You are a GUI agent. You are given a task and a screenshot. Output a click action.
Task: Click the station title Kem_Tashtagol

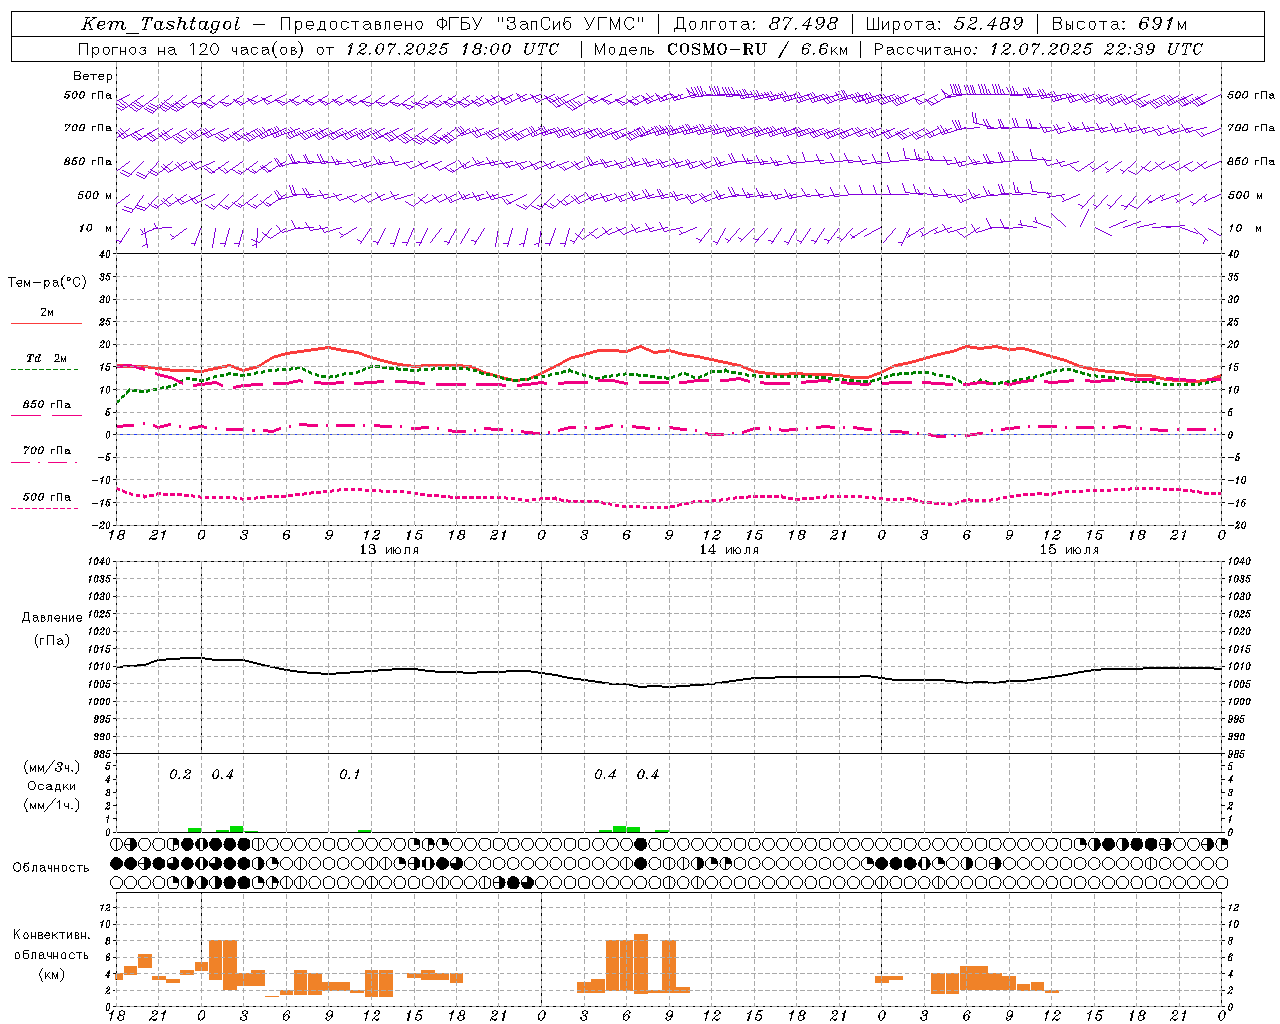[x=161, y=24]
